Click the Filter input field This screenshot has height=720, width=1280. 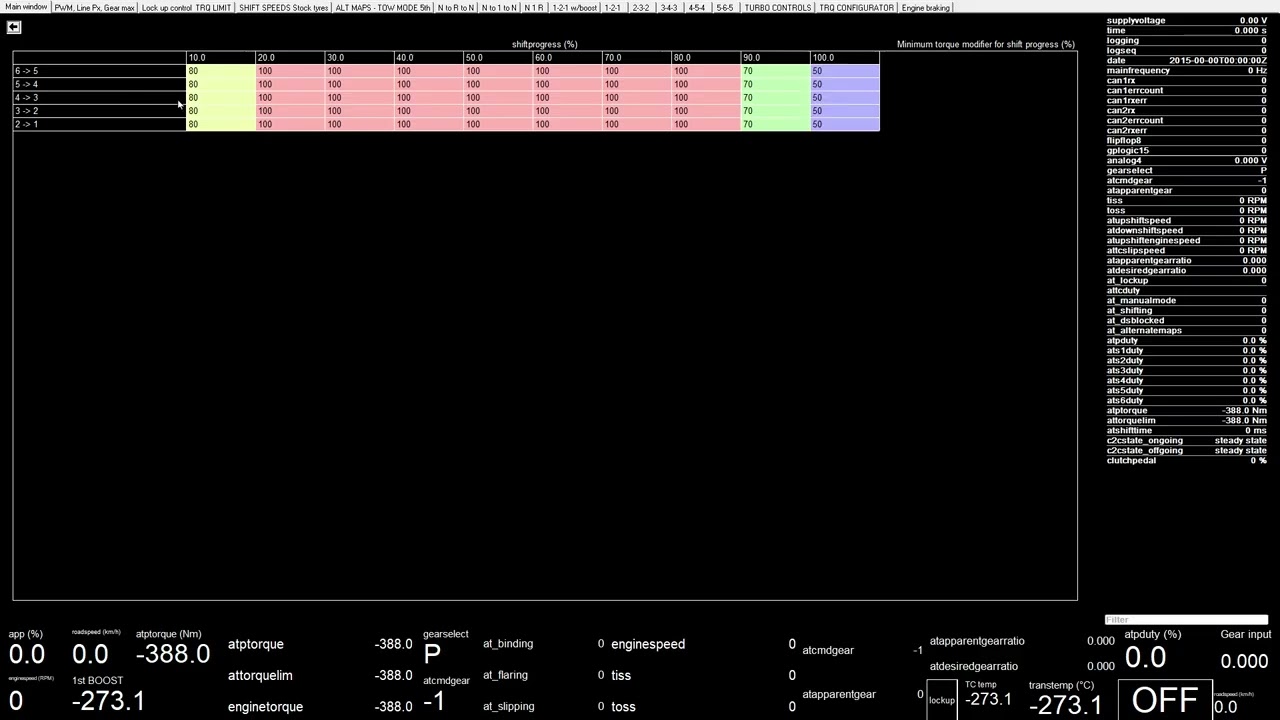1186,619
